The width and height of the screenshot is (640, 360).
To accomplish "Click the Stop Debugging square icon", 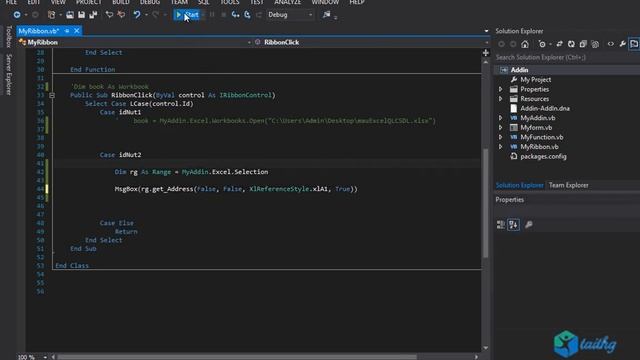I will click(x=224, y=15).
